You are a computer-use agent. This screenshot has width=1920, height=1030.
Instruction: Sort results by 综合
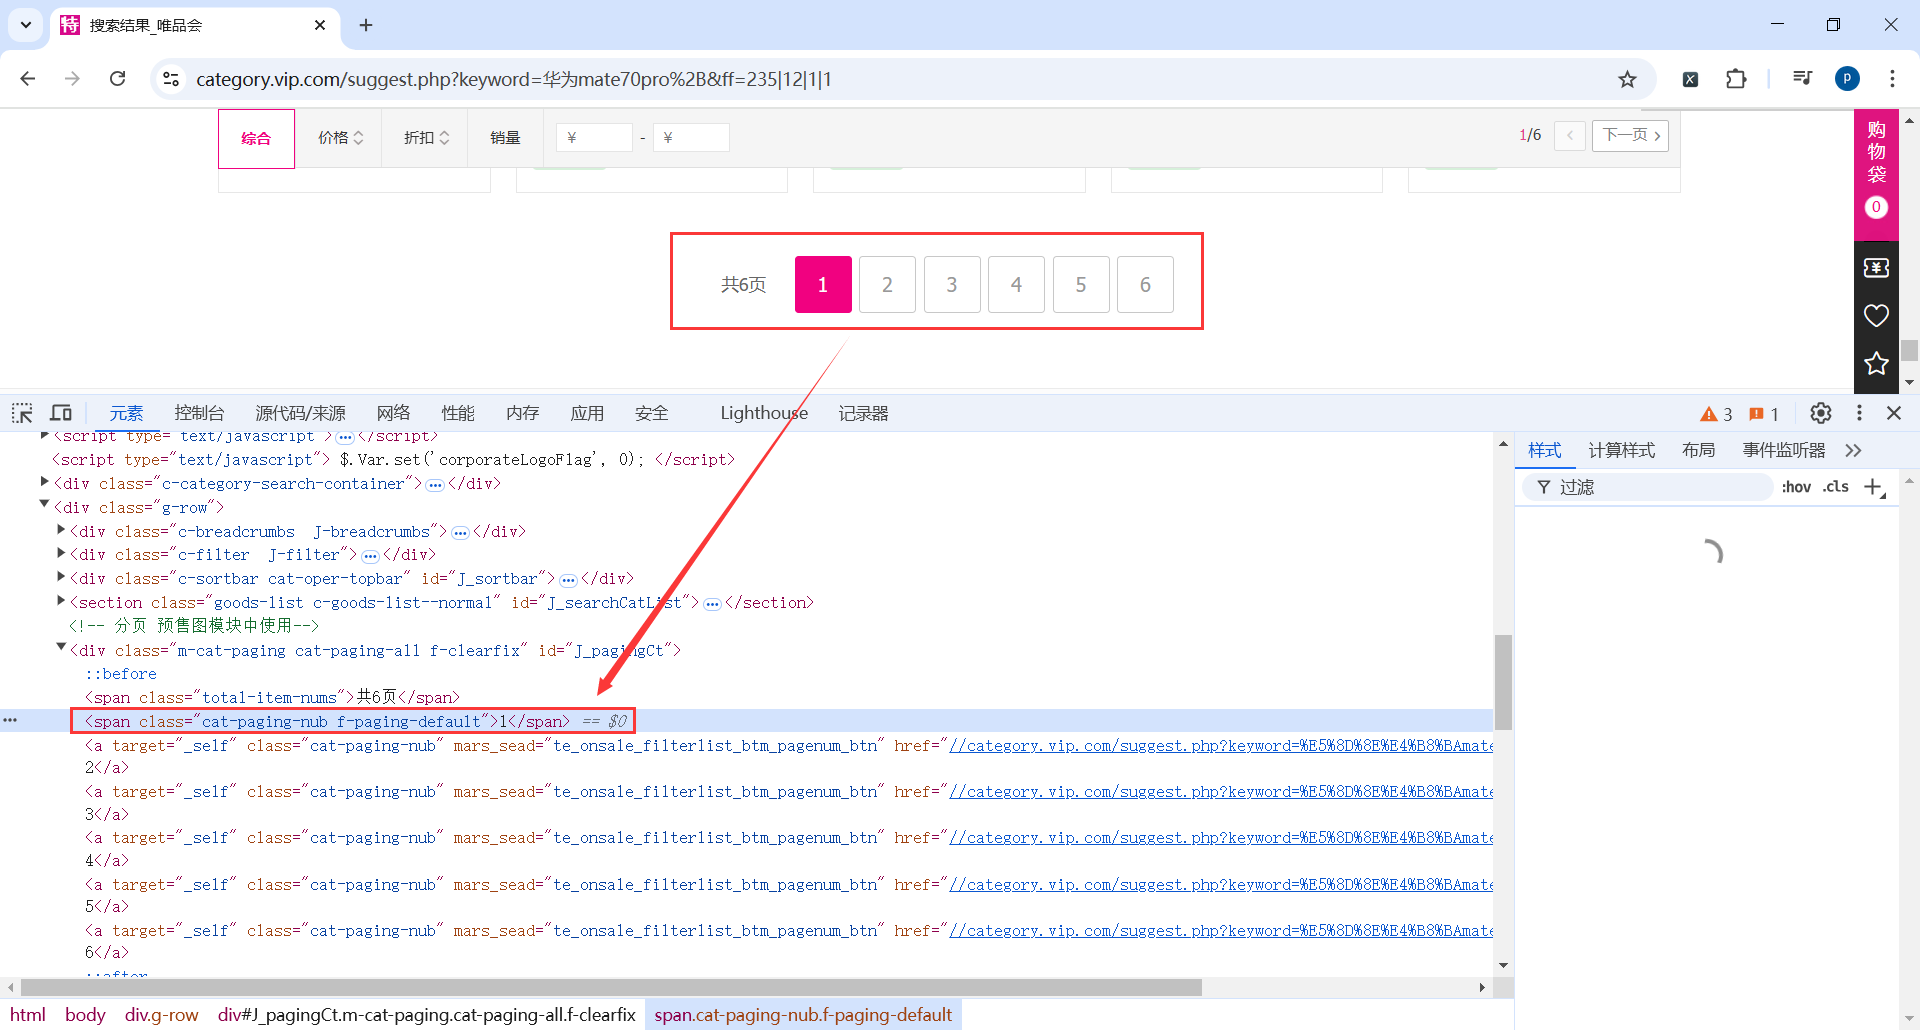256,139
